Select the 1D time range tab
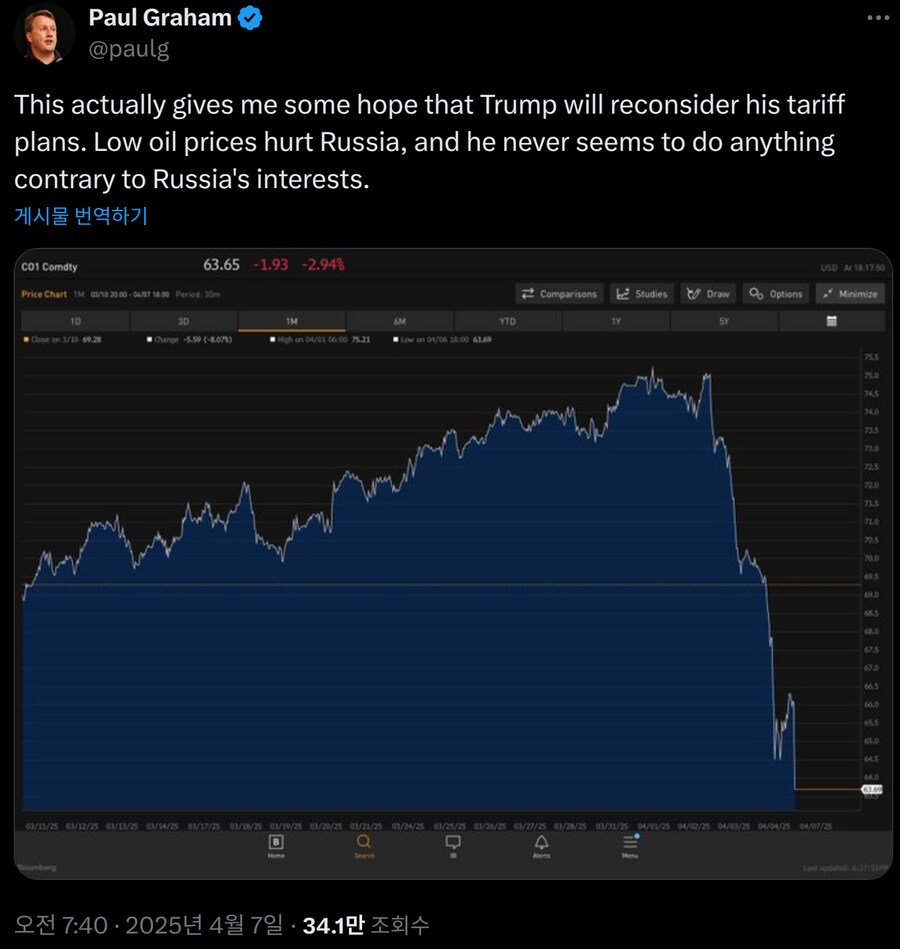The height and width of the screenshot is (949, 900). point(76,321)
